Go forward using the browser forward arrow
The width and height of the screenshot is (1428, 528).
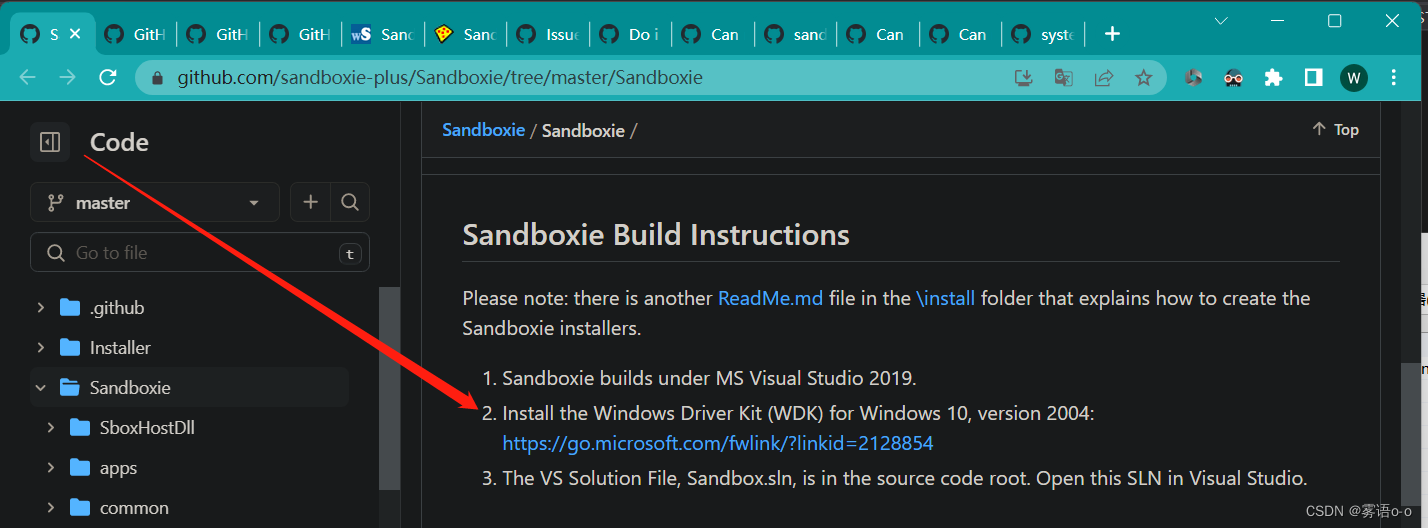[x=68, y=77]
